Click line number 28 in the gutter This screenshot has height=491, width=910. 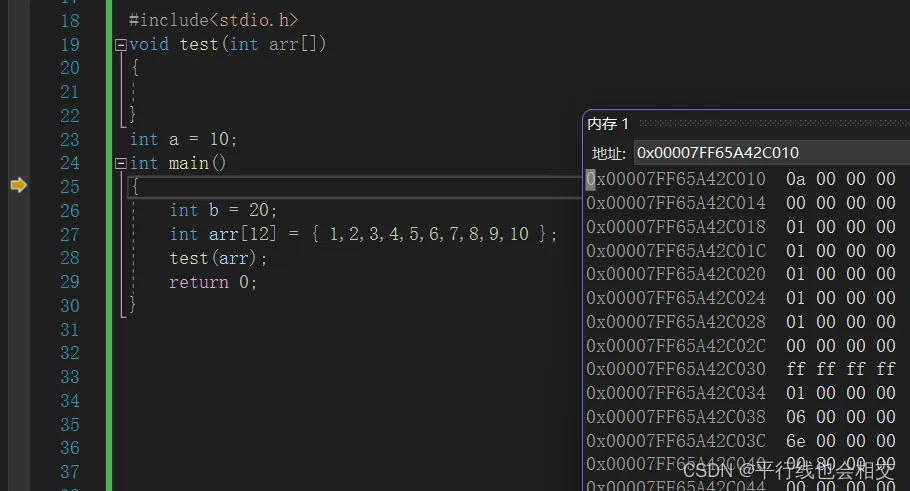pos(70,258)
